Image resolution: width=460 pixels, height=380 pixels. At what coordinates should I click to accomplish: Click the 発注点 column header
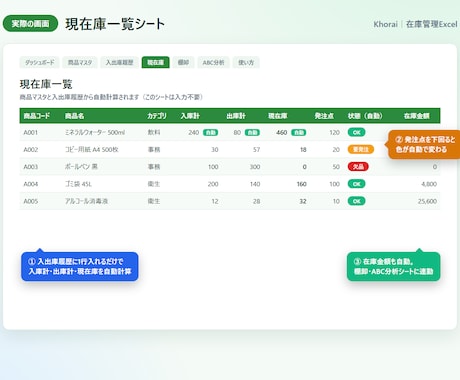324,116
